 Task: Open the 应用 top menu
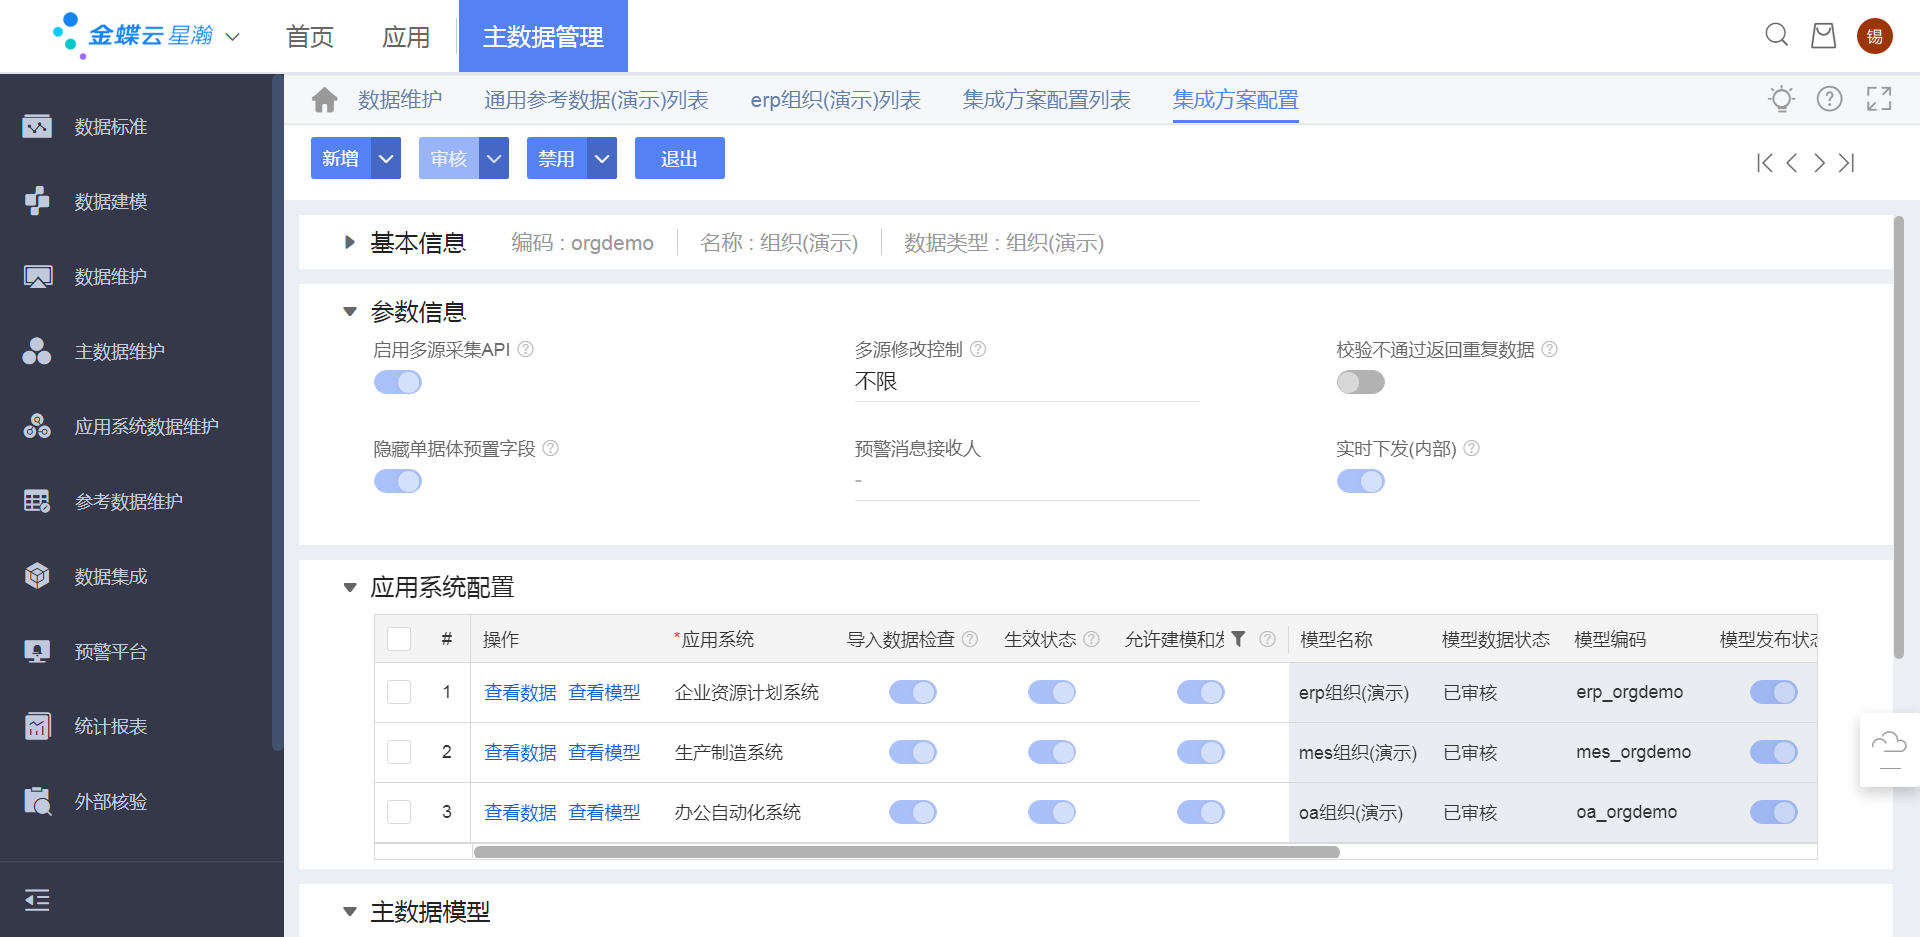click(x=406, y=37)
